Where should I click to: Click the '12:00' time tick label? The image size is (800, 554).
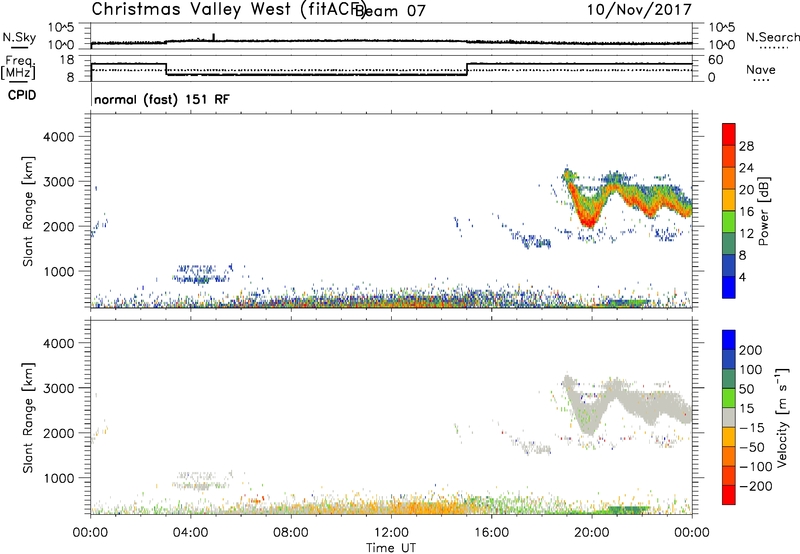(391, 533)
